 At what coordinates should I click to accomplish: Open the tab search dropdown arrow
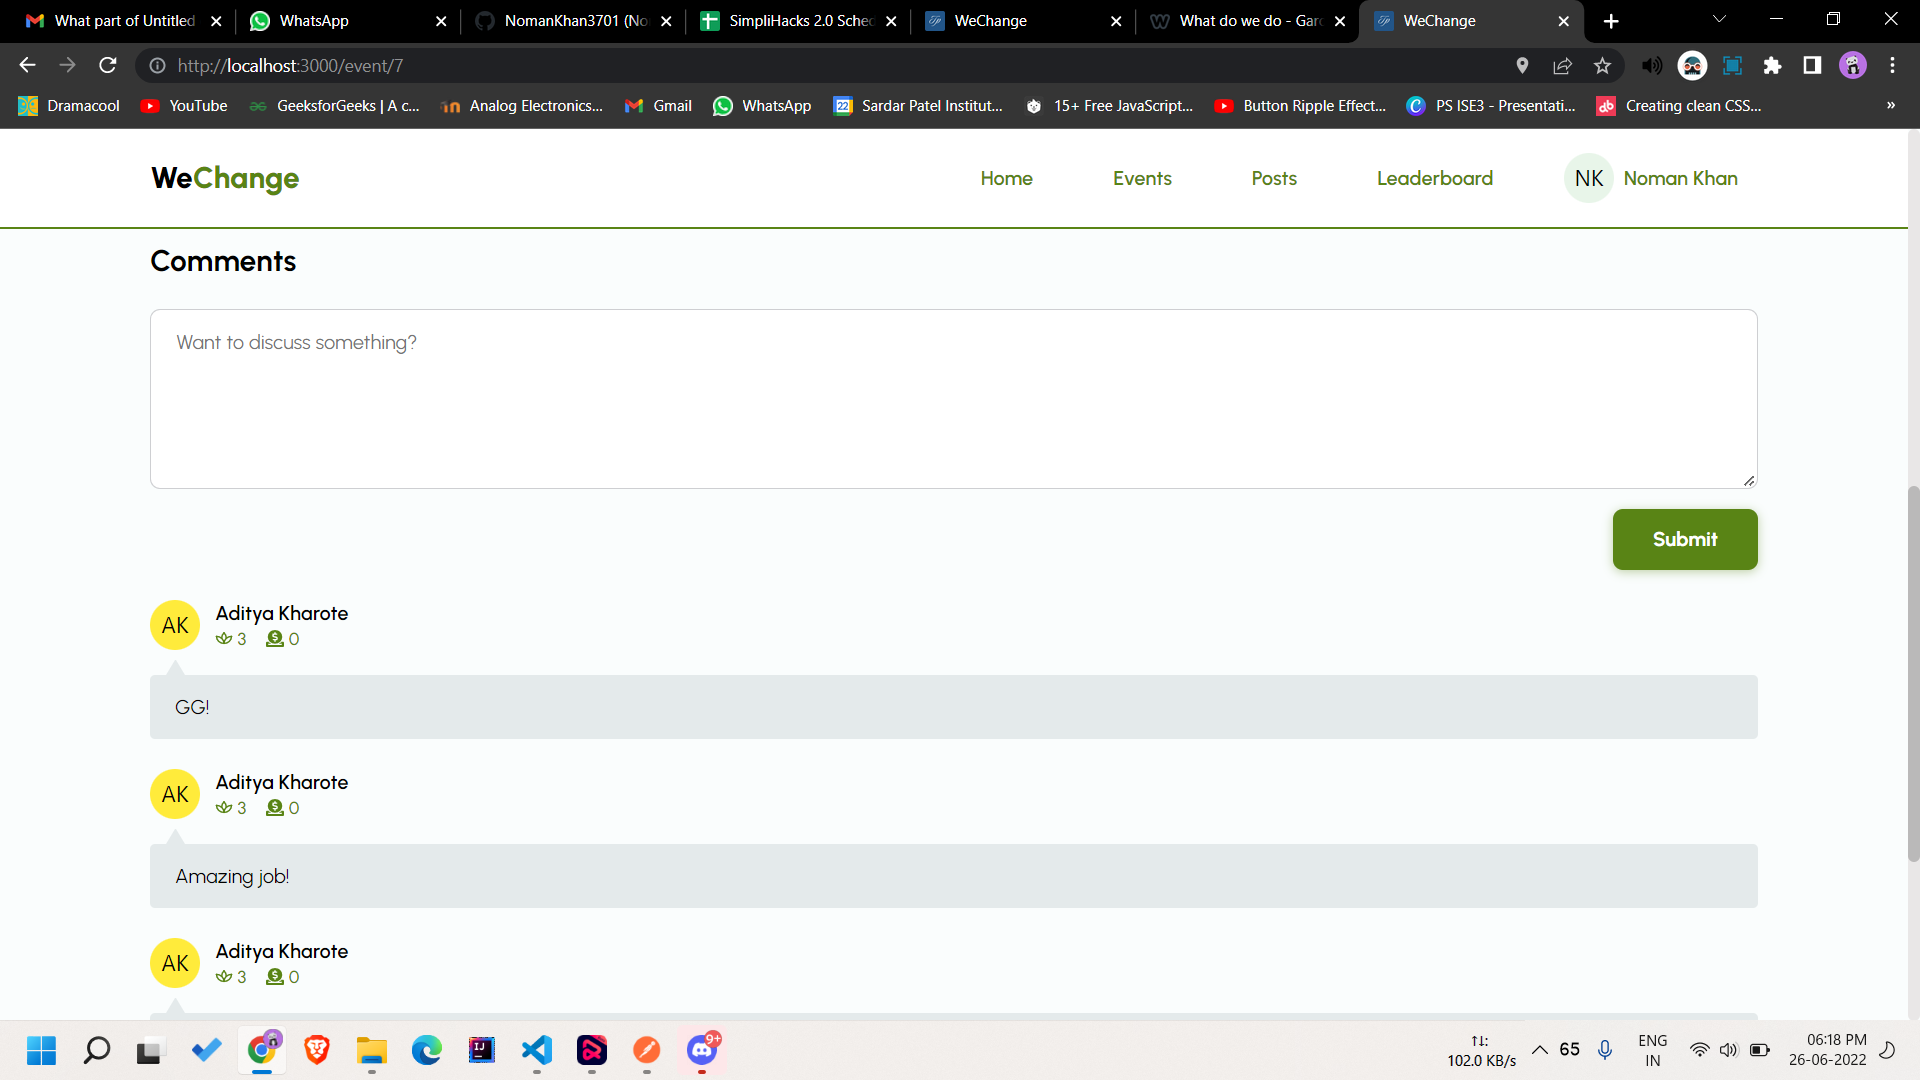pyautogui.click(x=1719, y=19)
